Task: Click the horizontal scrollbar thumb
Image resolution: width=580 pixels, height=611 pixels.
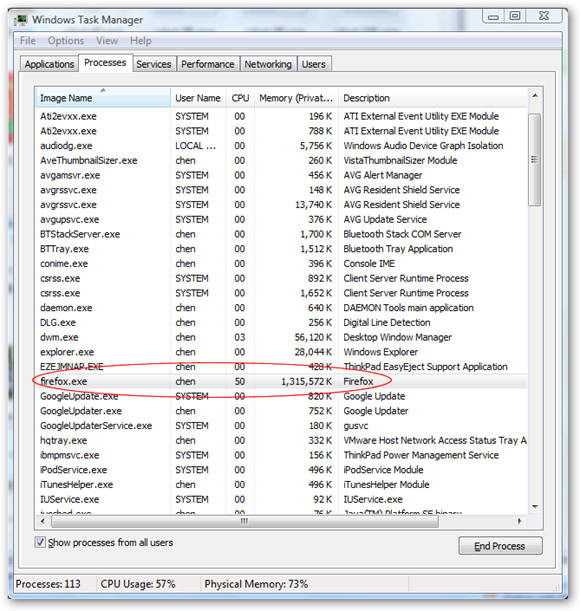Action: 245,521
